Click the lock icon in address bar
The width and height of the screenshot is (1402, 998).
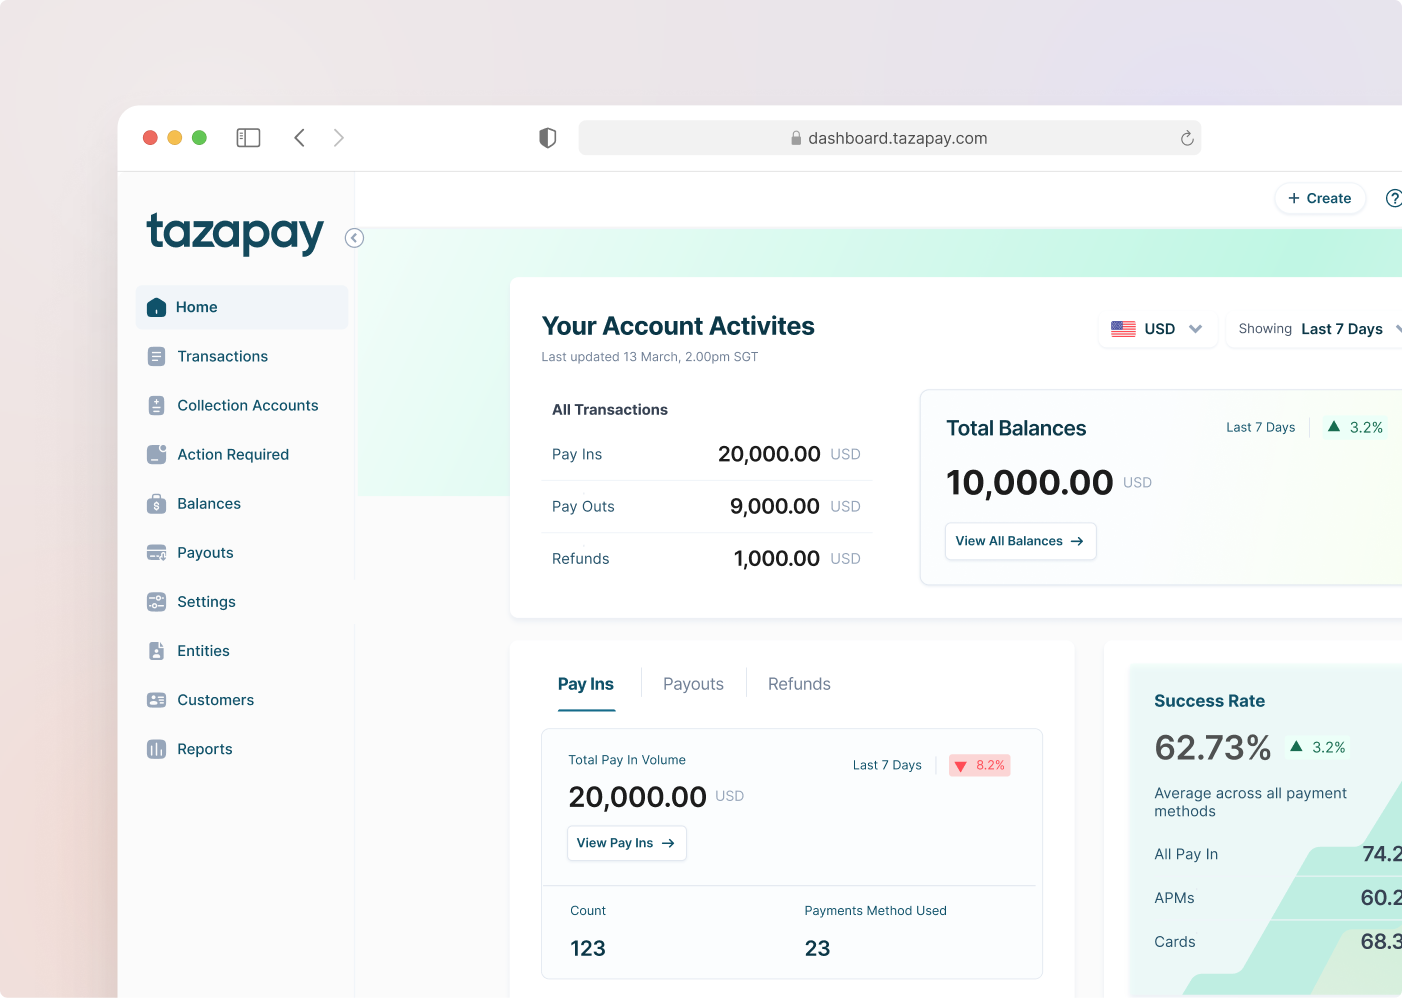pos(796,138)
